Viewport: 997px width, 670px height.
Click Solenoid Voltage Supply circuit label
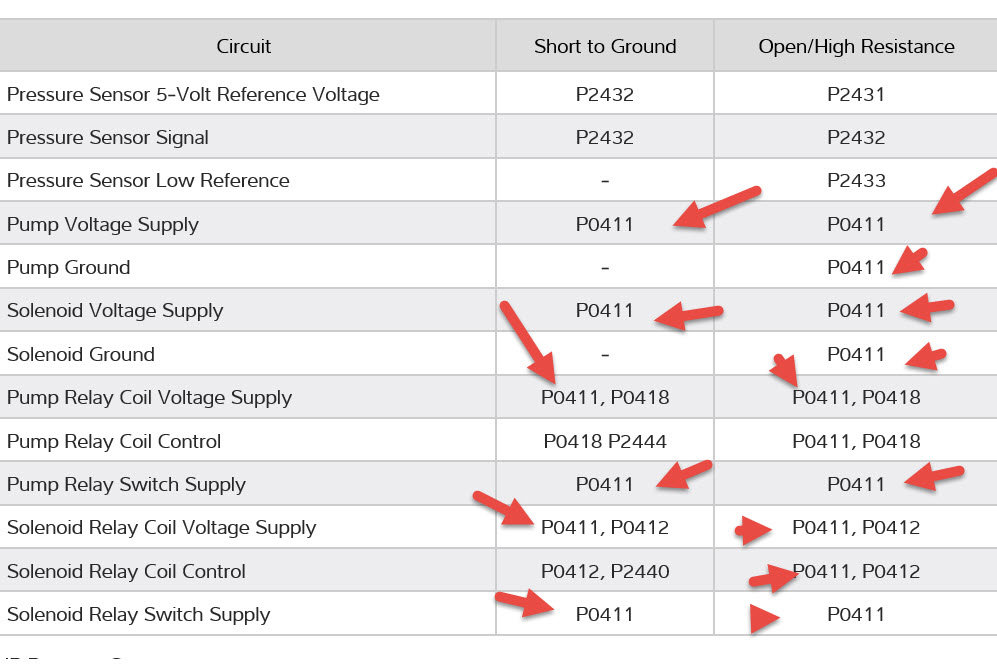(115, 311)
